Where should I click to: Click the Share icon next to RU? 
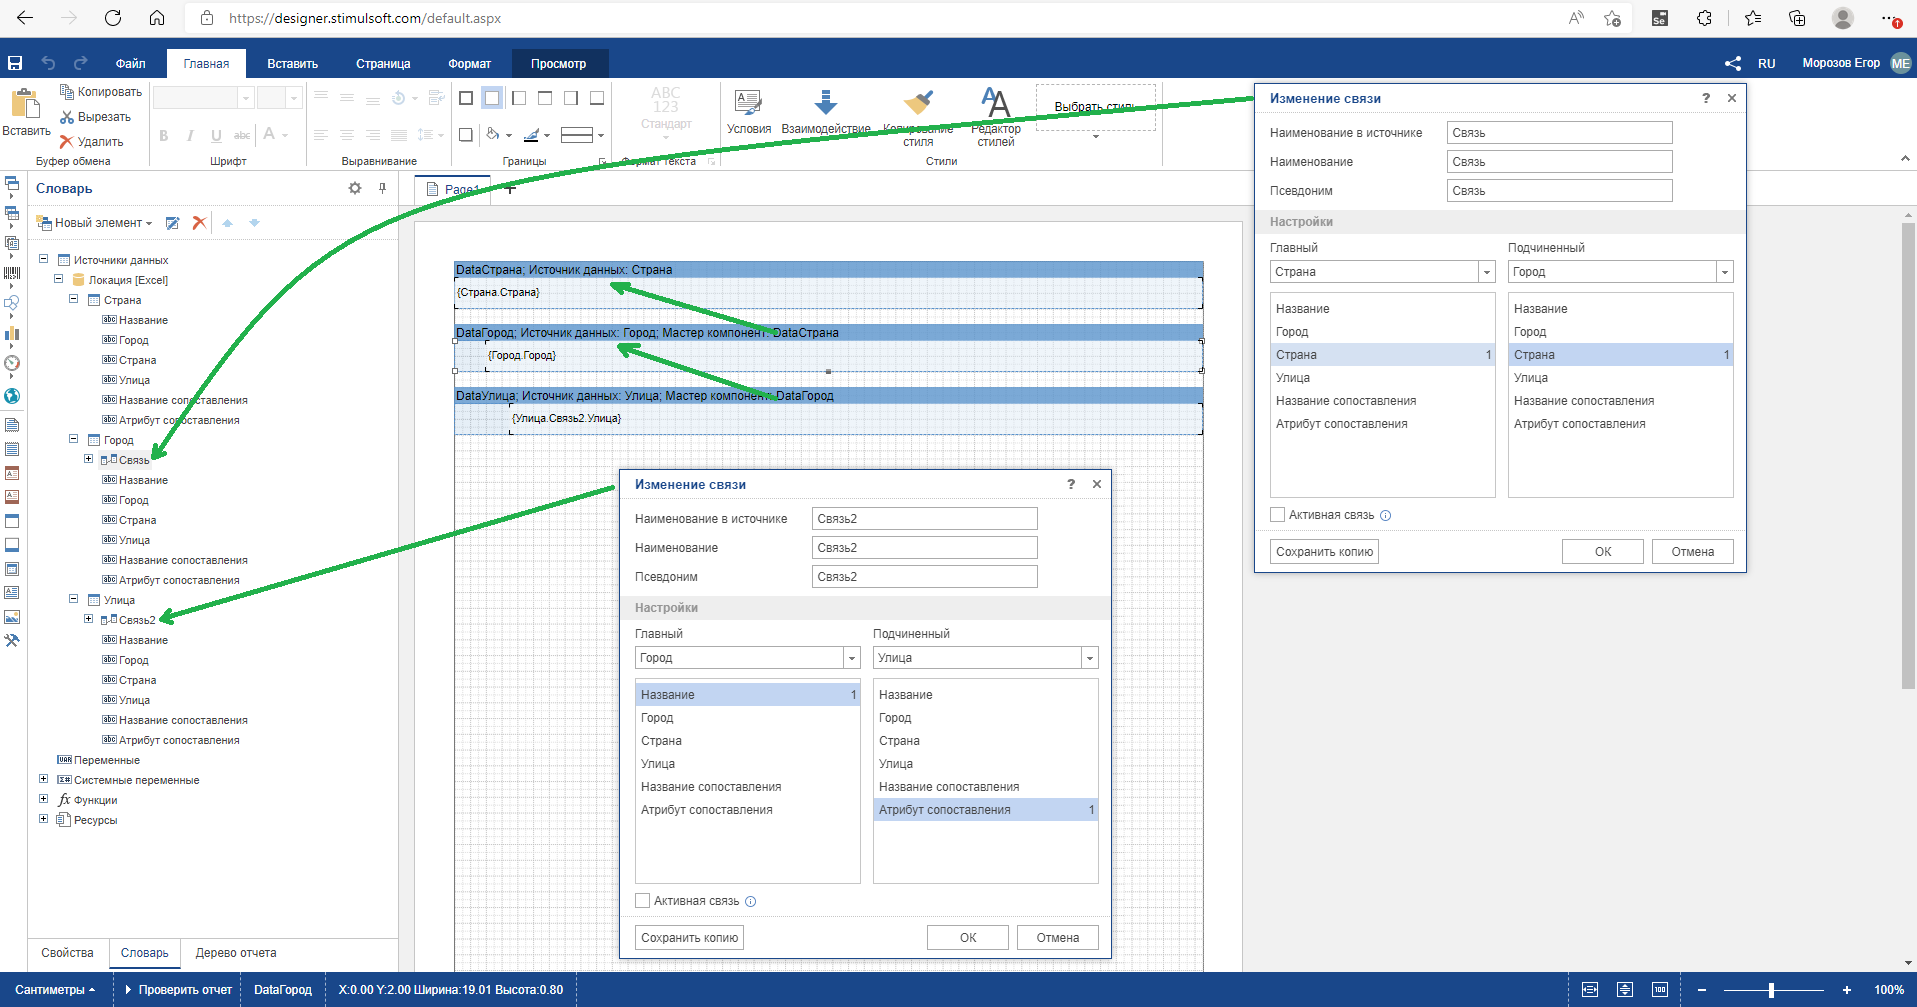(1733, 63)
